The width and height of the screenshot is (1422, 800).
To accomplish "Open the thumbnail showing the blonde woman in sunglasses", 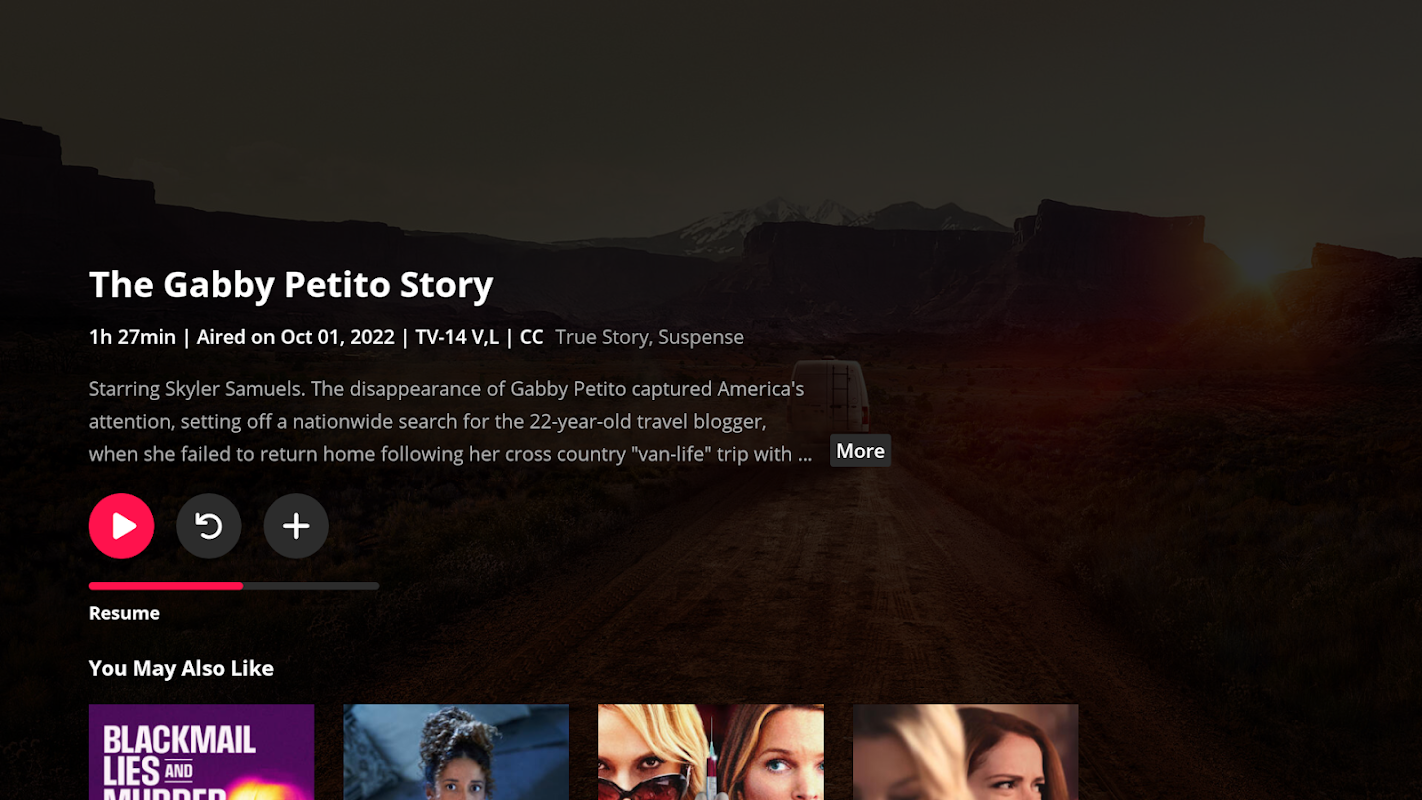I will [711, 752].
